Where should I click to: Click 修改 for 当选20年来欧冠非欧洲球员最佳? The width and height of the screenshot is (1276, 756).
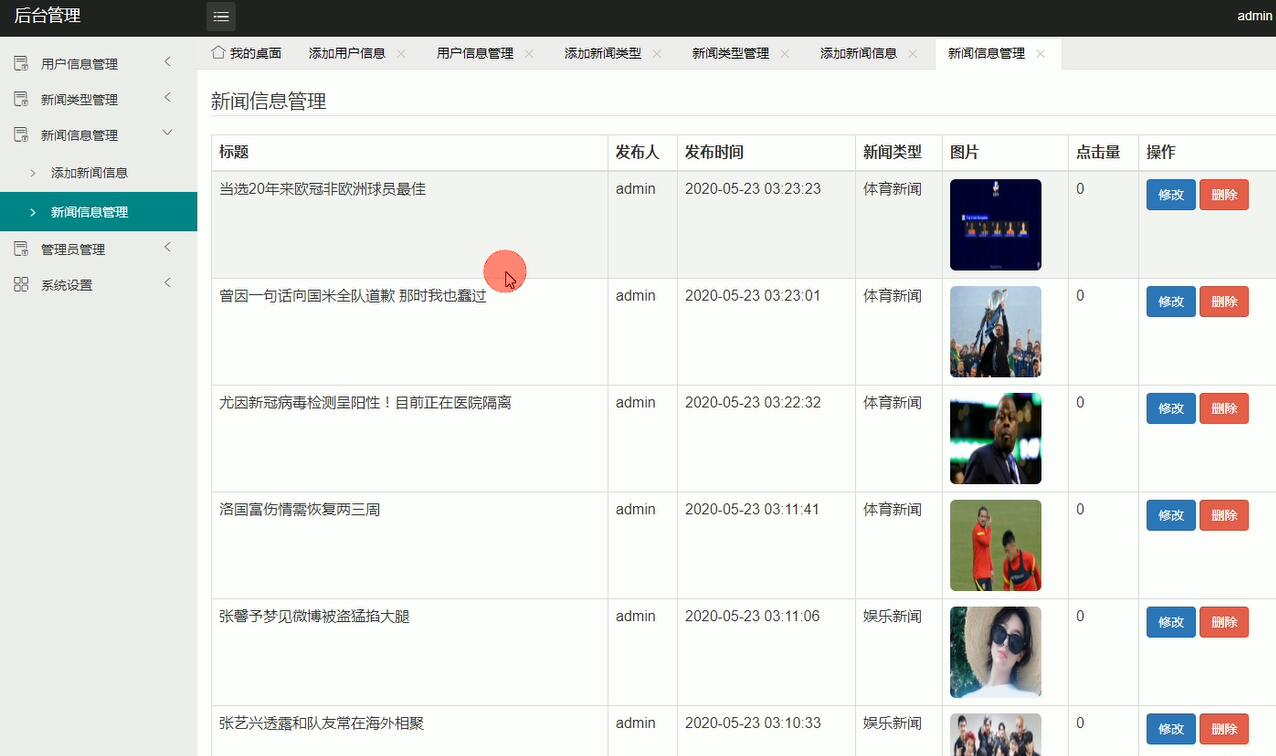(x=1171, y=195)
